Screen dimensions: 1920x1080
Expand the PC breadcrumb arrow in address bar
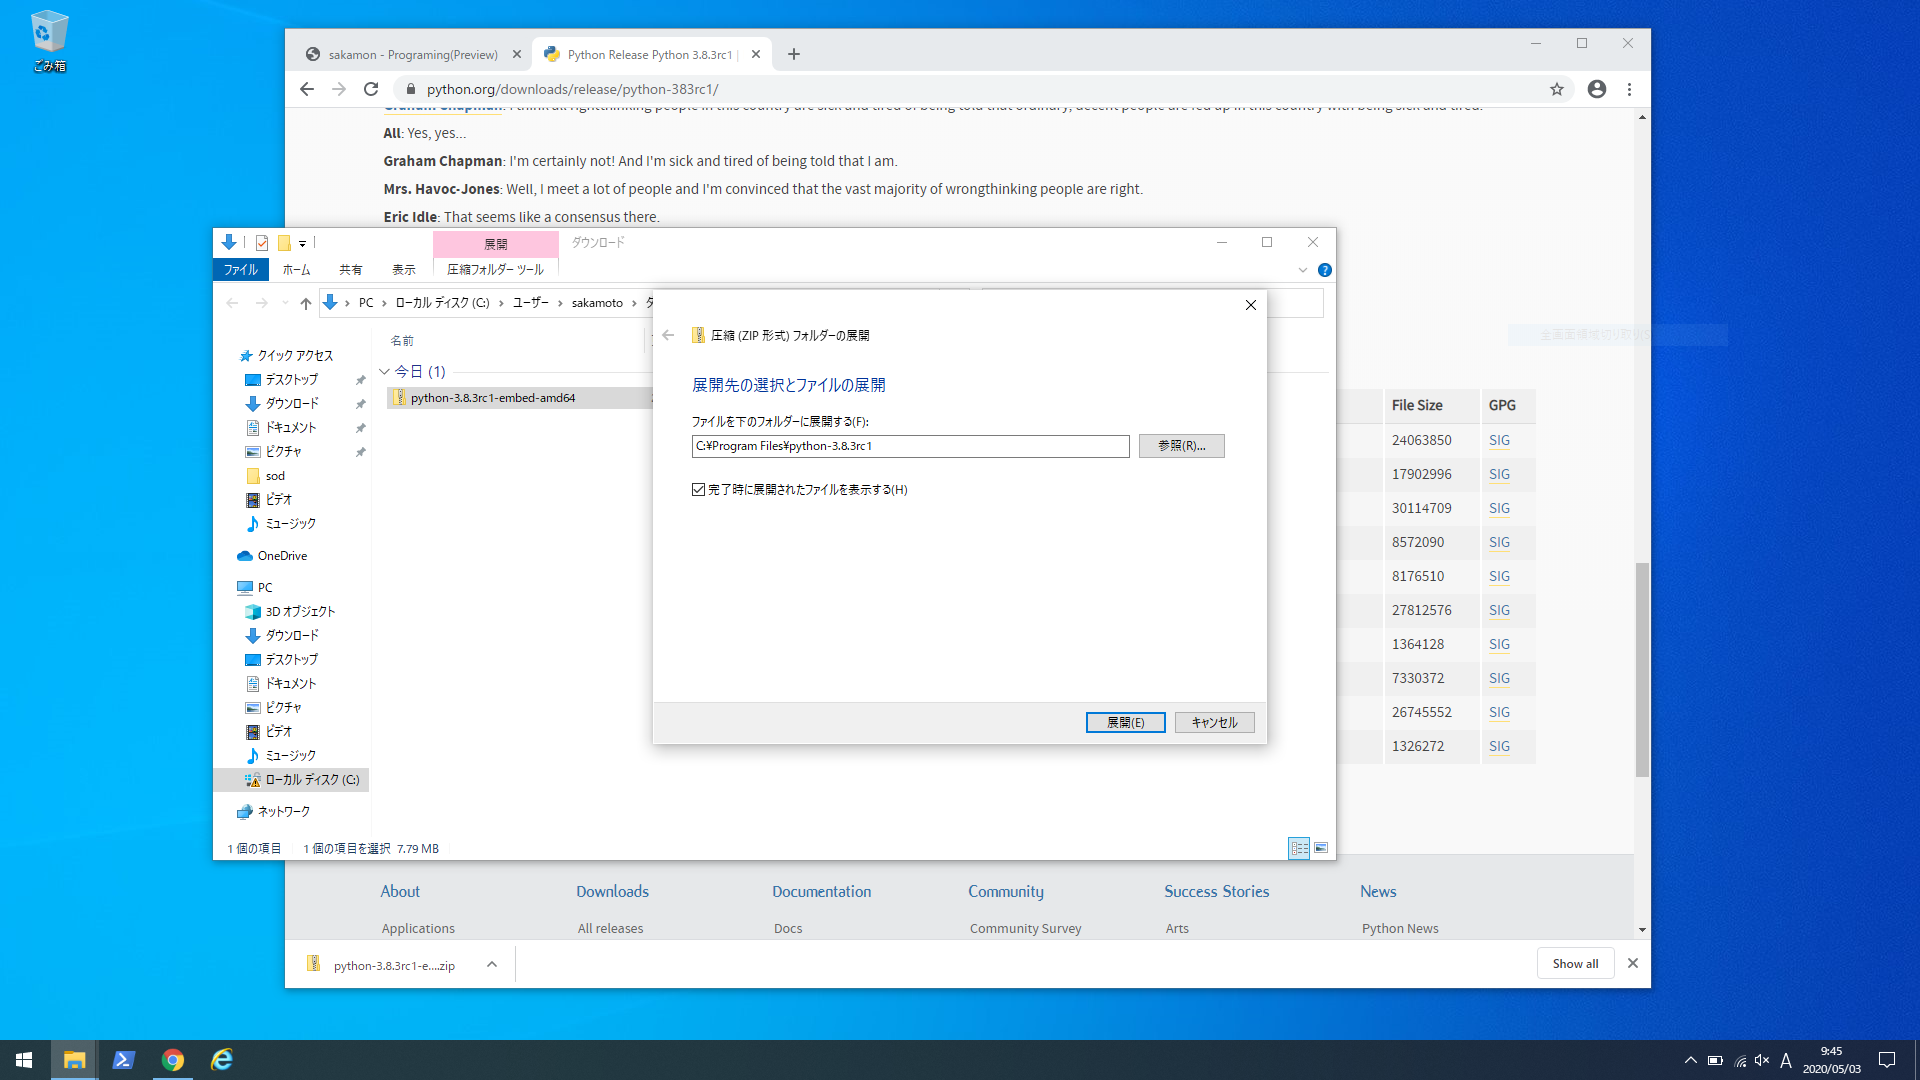(384, 303)
